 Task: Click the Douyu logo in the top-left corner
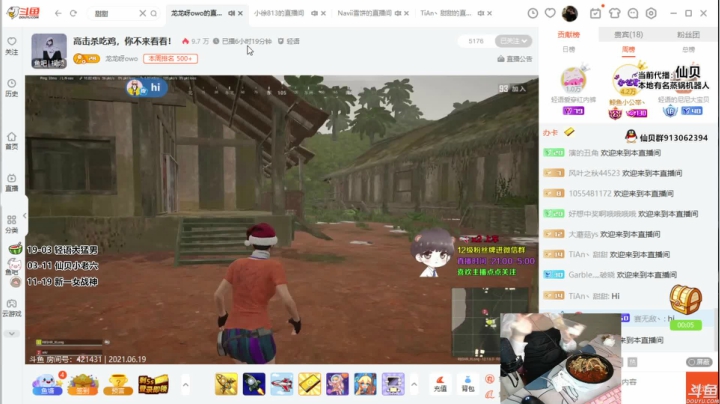click(23, 13)
